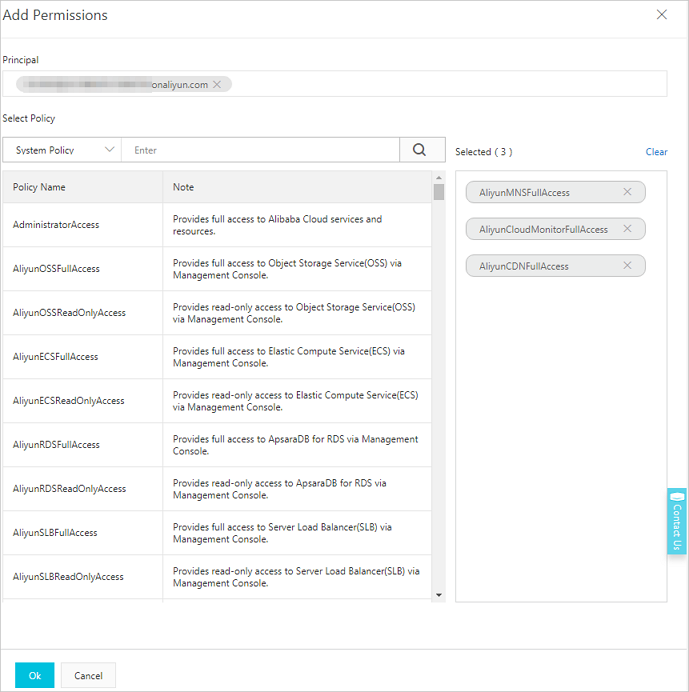The height and width of the screenshot is (692, 689).
Task: Click scrollbar down arrow in policy list
Action: pyautogui.click(x=439, y=595)
